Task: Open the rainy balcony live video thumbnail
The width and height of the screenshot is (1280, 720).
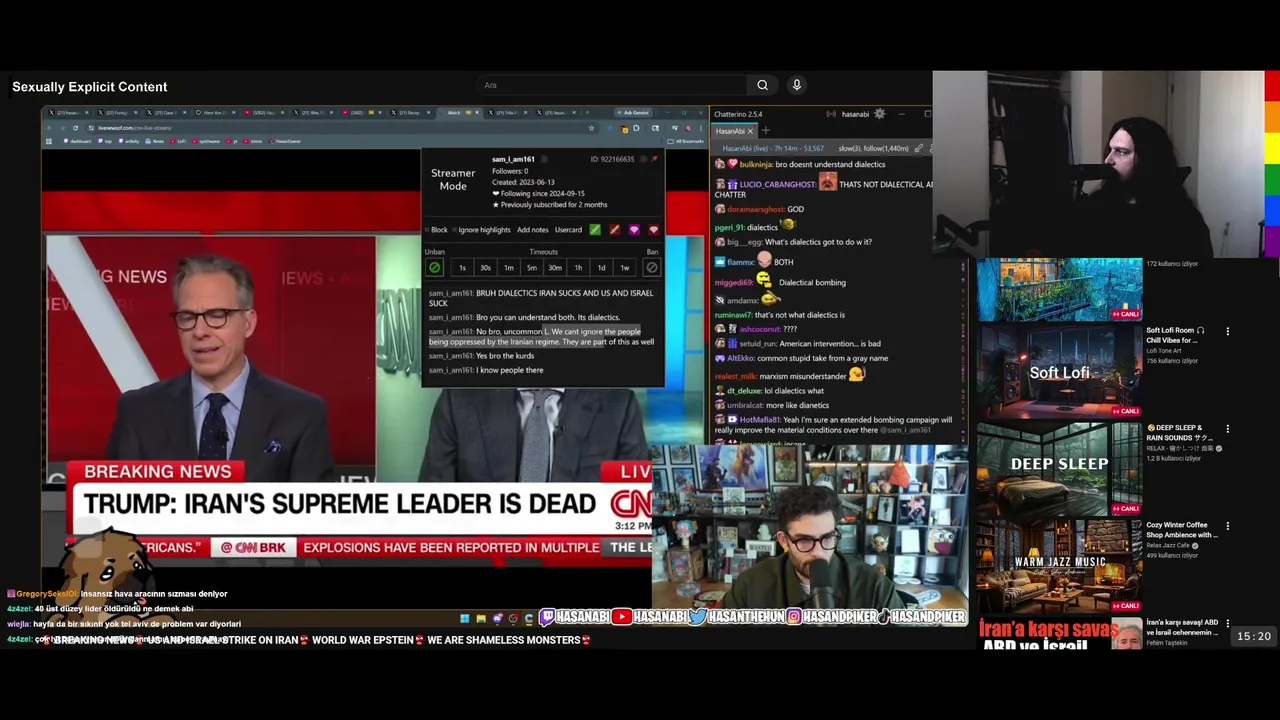Action: pyautogui.click(x=1059, y=289)
